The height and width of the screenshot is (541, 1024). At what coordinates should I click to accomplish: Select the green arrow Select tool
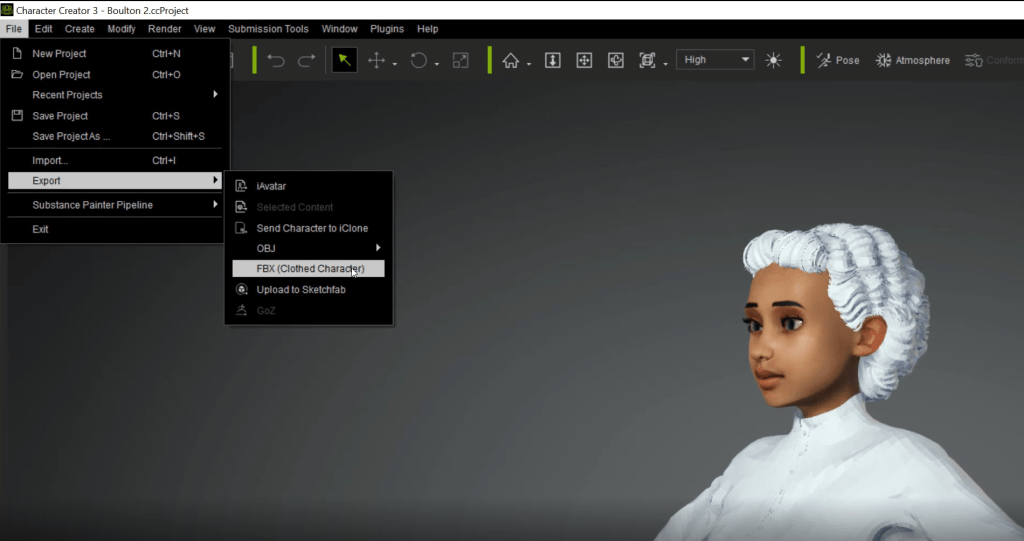(x=344, y=60)
